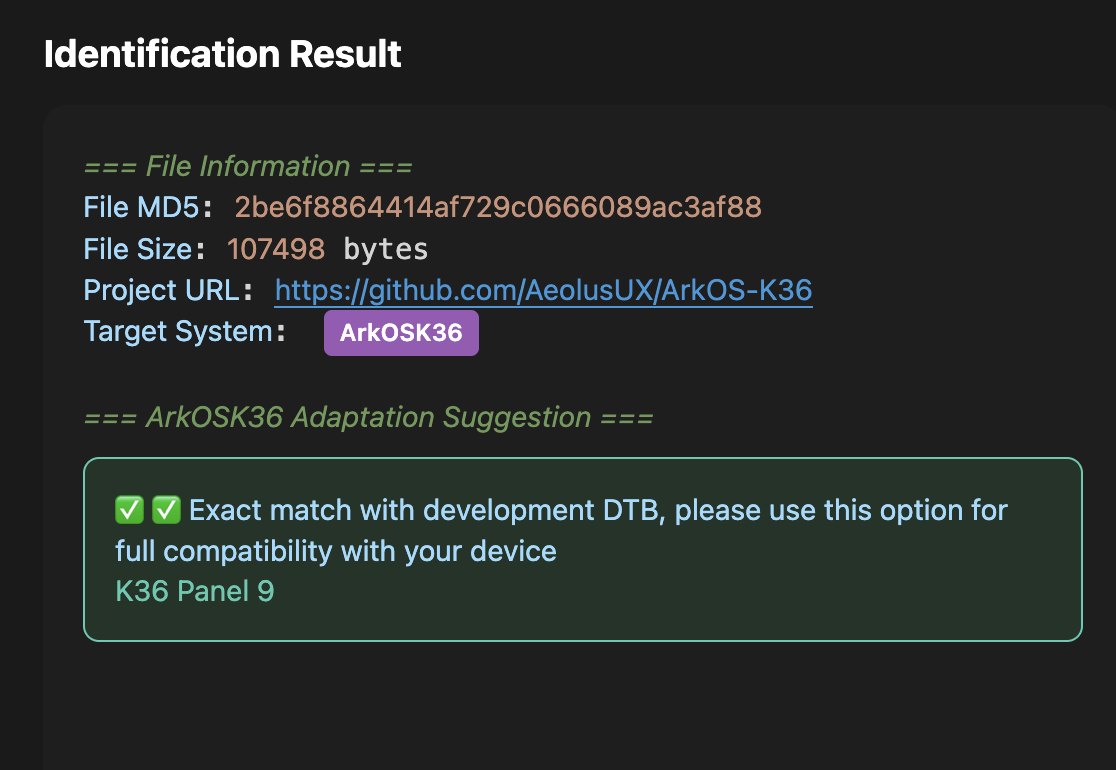Select the K36 Panel 9 option text
Viewport: 1116px width, 770px height.
pyautogui.click(x=195, y=591)
